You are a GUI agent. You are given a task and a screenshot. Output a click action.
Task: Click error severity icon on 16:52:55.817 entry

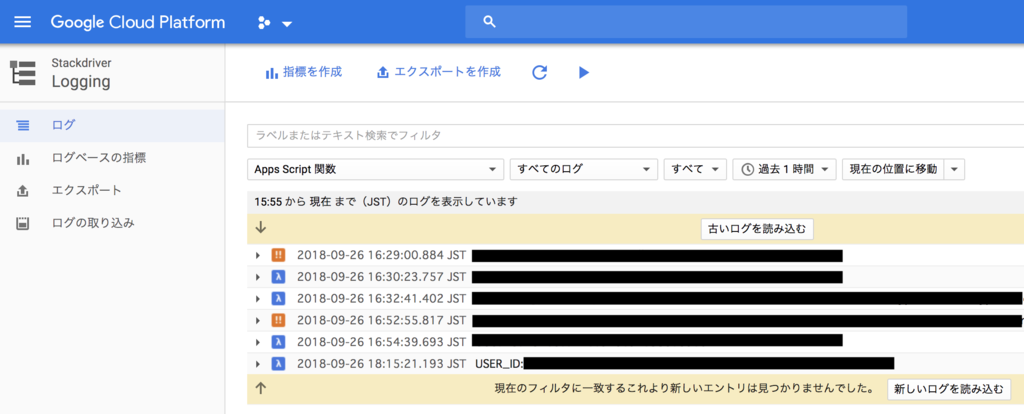(278, 320)
